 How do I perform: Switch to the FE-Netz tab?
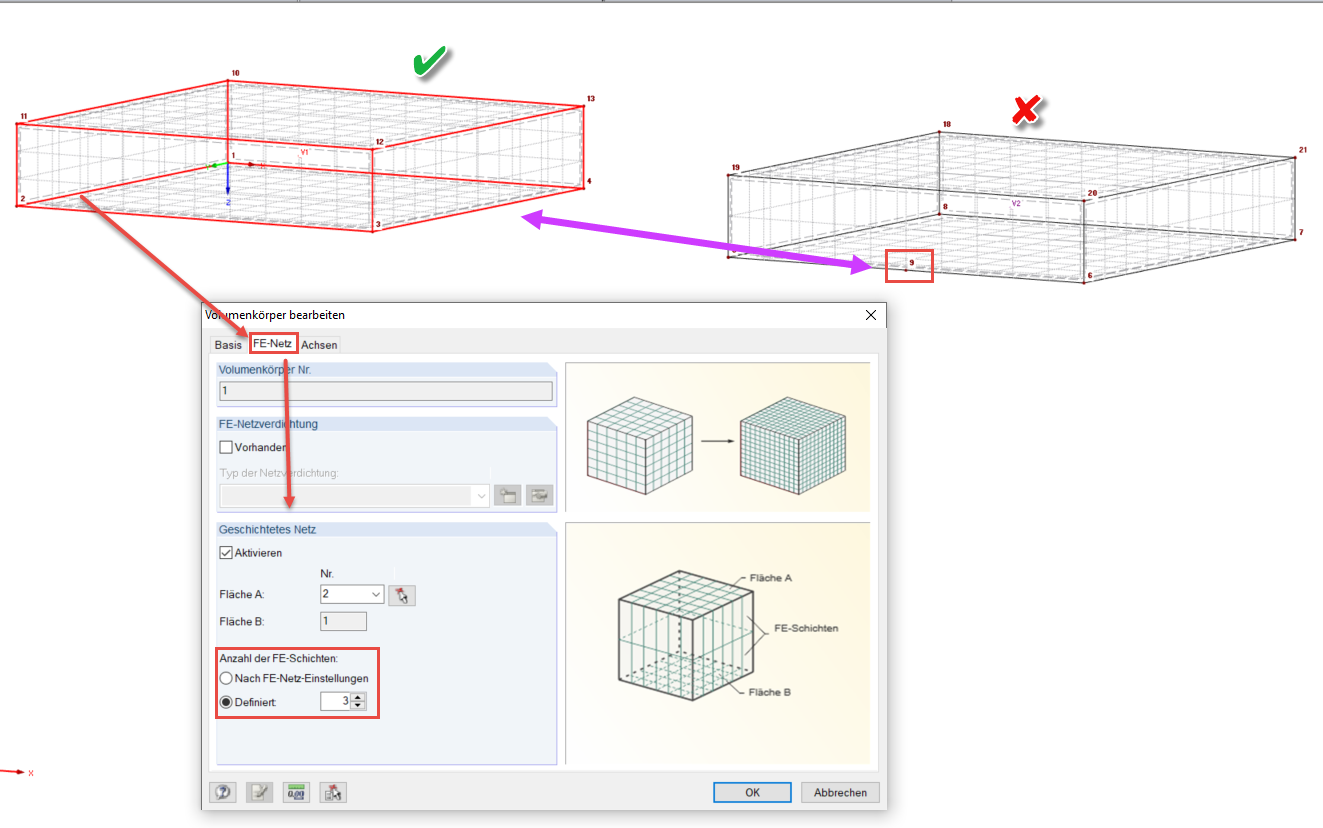point(273,344)
